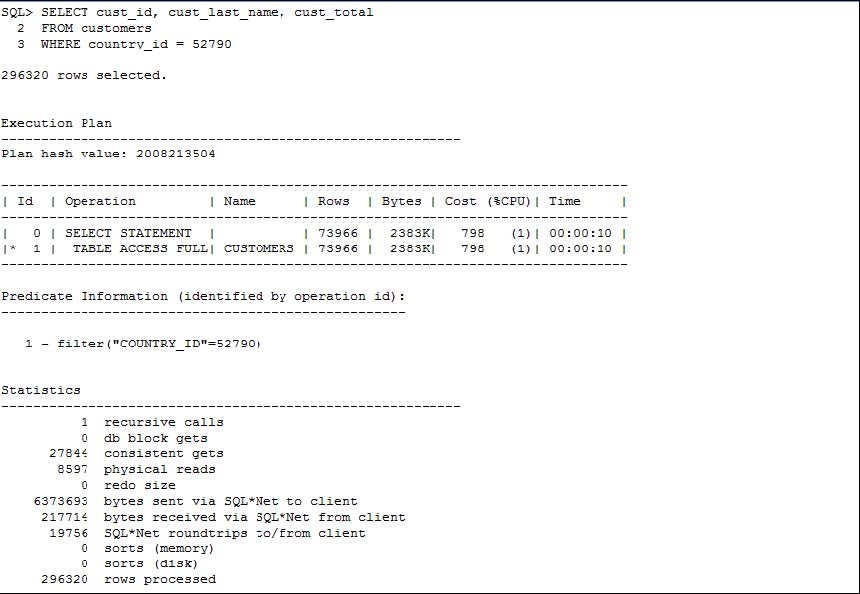Click the Rows column header
Viewport: 860px width, 594px height.
click(333, 201)
